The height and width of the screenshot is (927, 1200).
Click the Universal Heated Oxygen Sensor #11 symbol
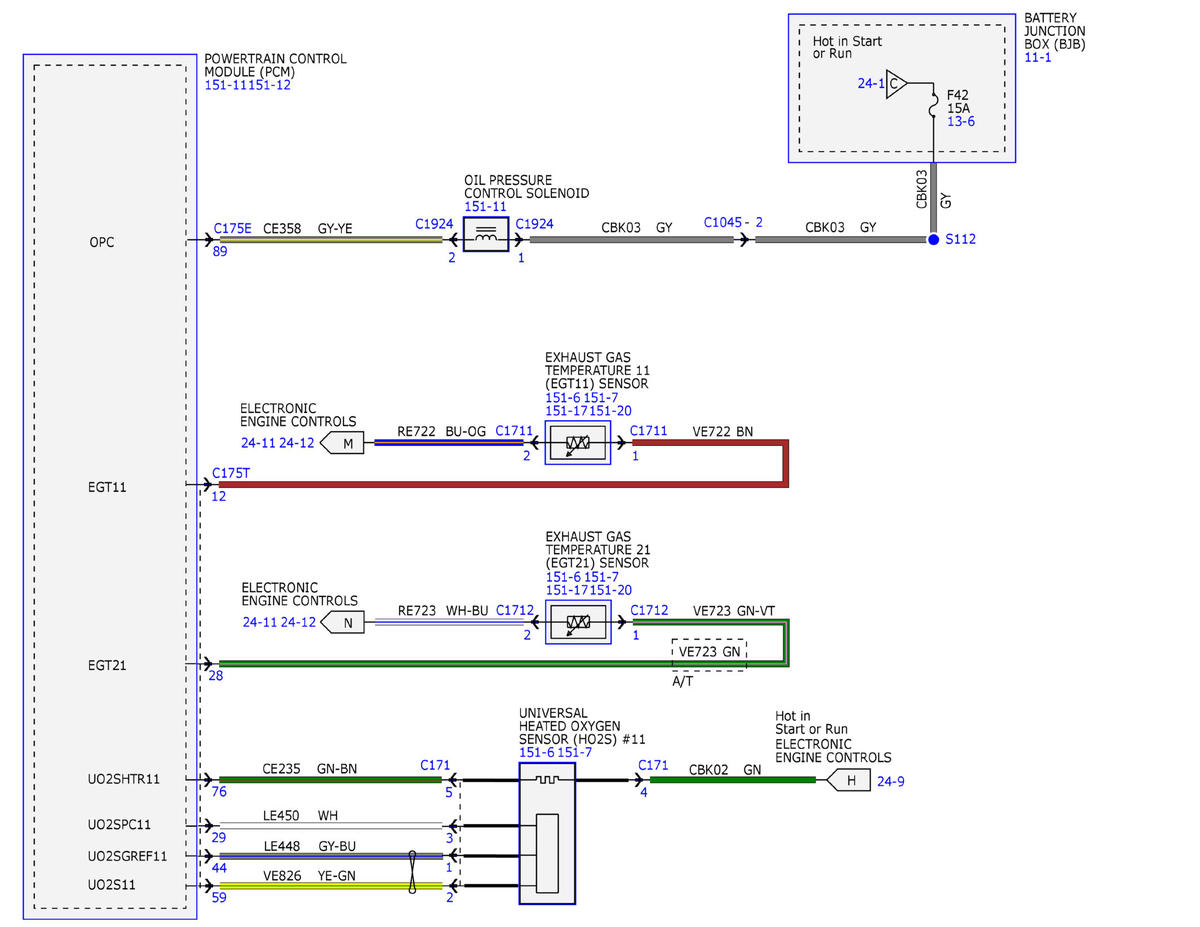pos(547,833)
